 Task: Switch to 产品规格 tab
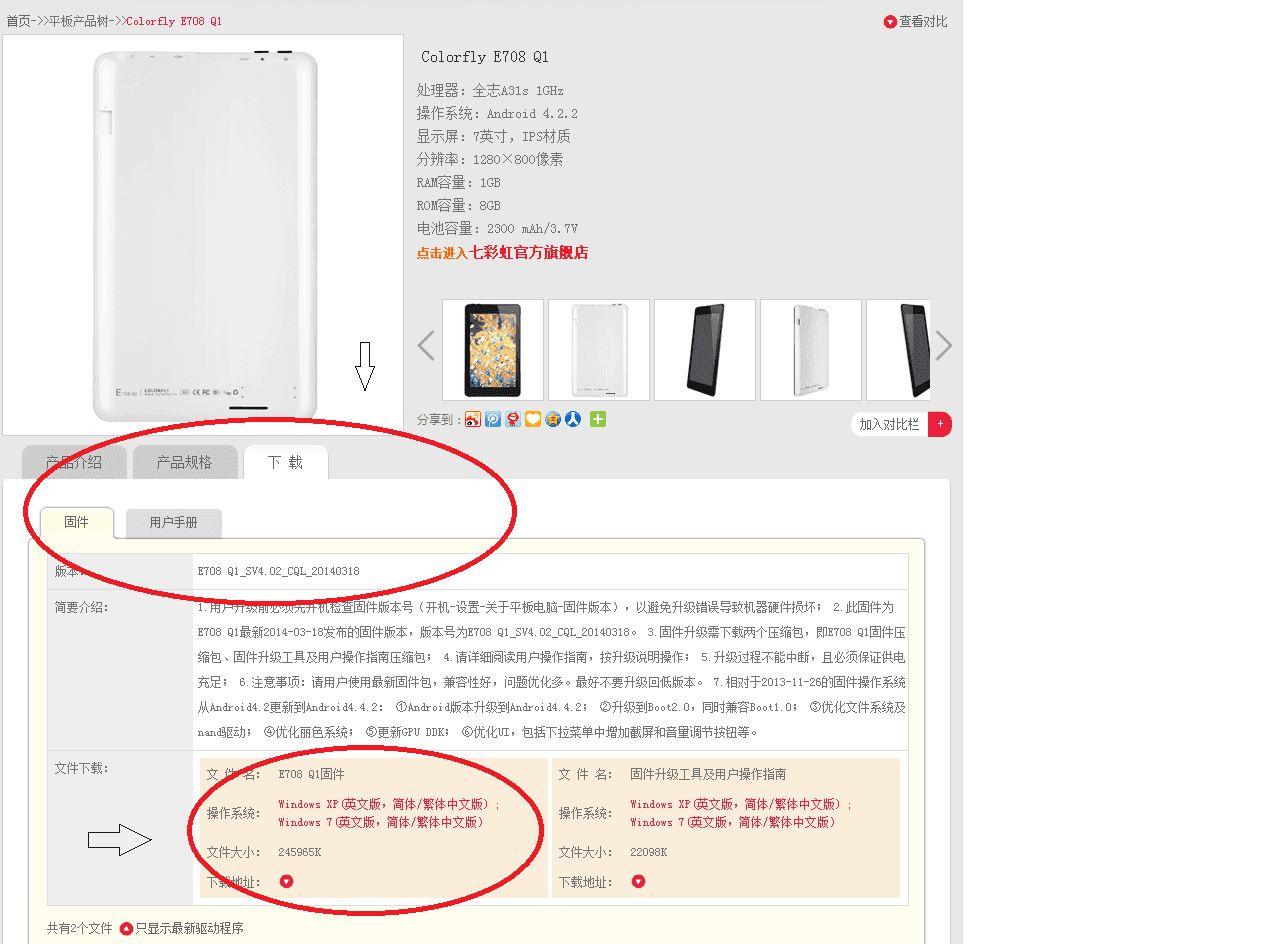pos(185,463)
